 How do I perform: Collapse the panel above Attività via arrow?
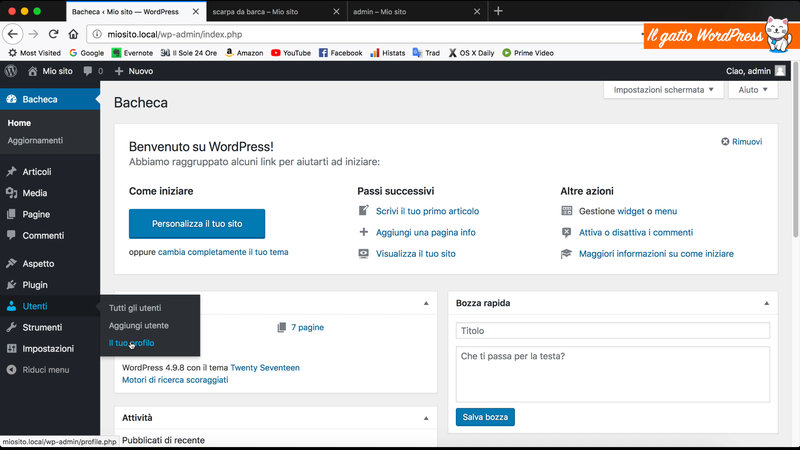tap(426, 303)
